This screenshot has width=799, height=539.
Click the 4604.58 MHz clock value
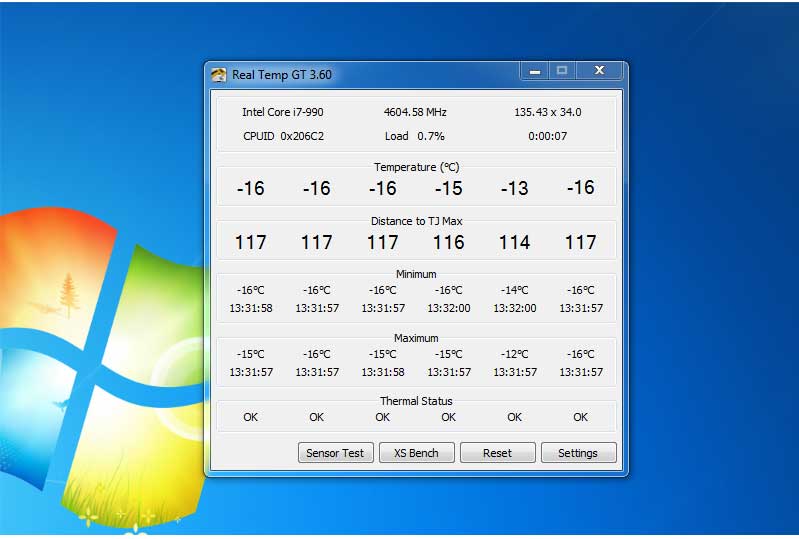(415, 112)
